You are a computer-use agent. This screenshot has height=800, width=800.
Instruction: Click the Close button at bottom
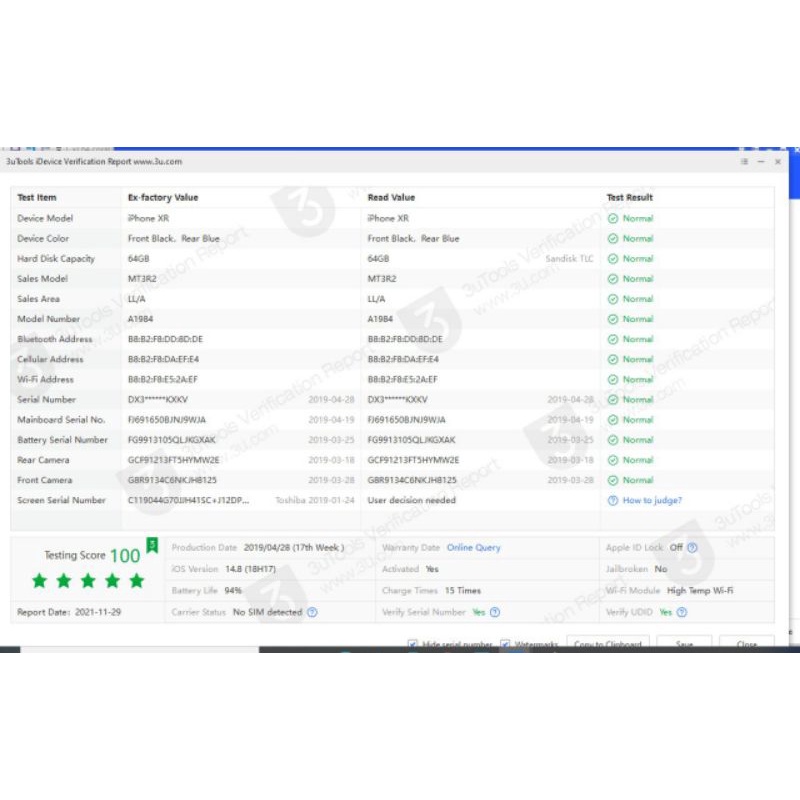click(x=746, y=644)
